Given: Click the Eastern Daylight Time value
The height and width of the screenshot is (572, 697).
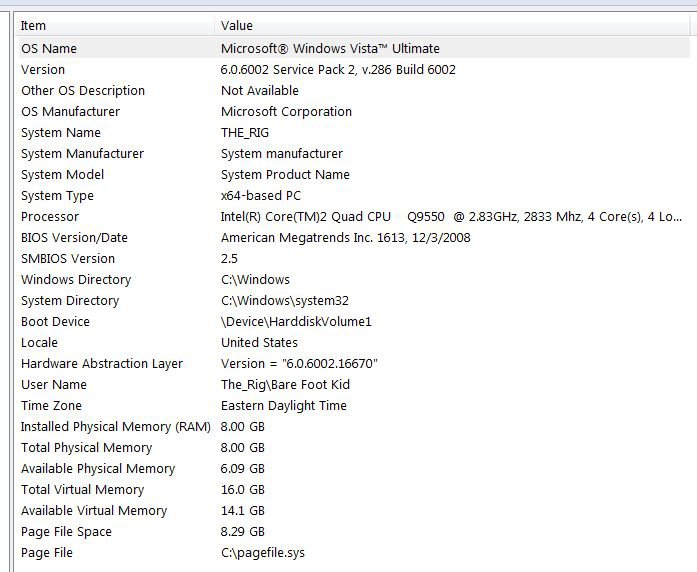Looking at the screenshot, I should tap(284, 406).
